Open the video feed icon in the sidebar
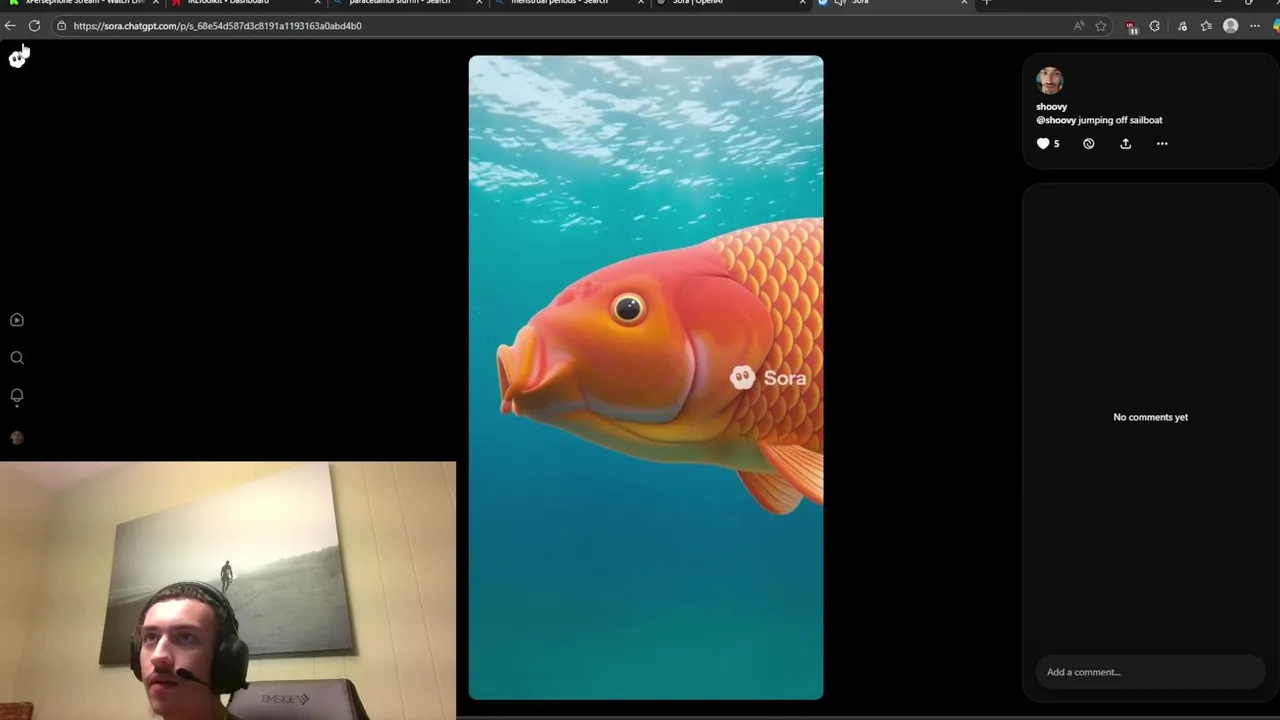This screenshot has height=720, width=1280. tap(17, 320)
